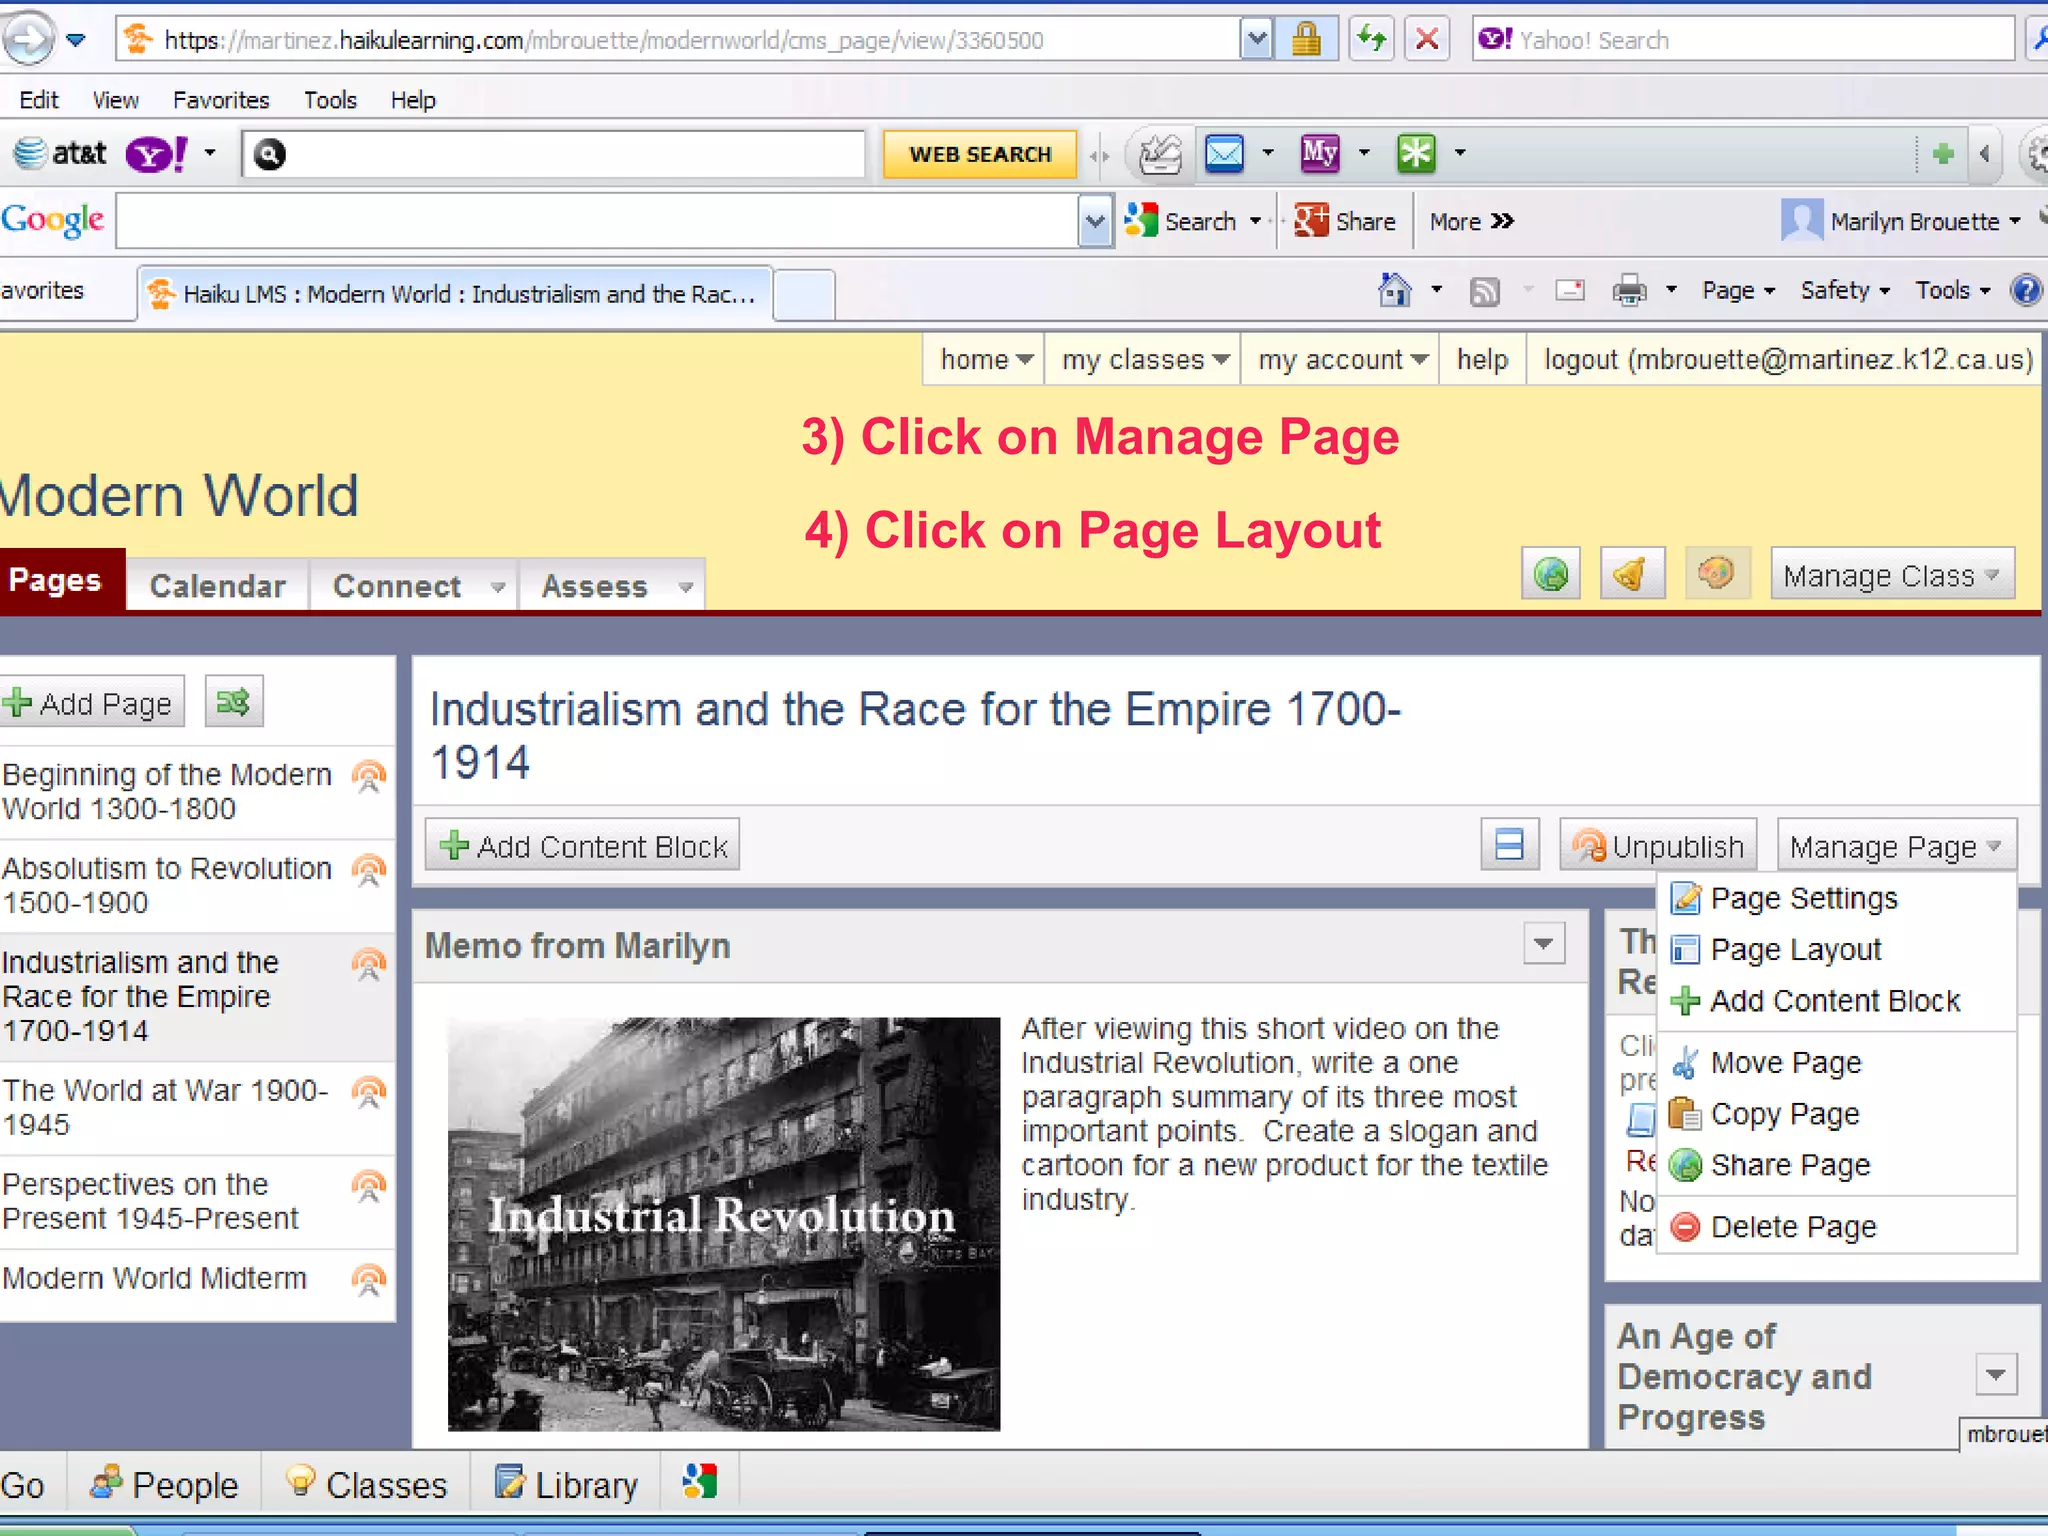The height and width of the screenshot is (1536, 2048).
Task: Toggle publish icon for Absolutism to Revolution
Action: click(x=369, y=871)
